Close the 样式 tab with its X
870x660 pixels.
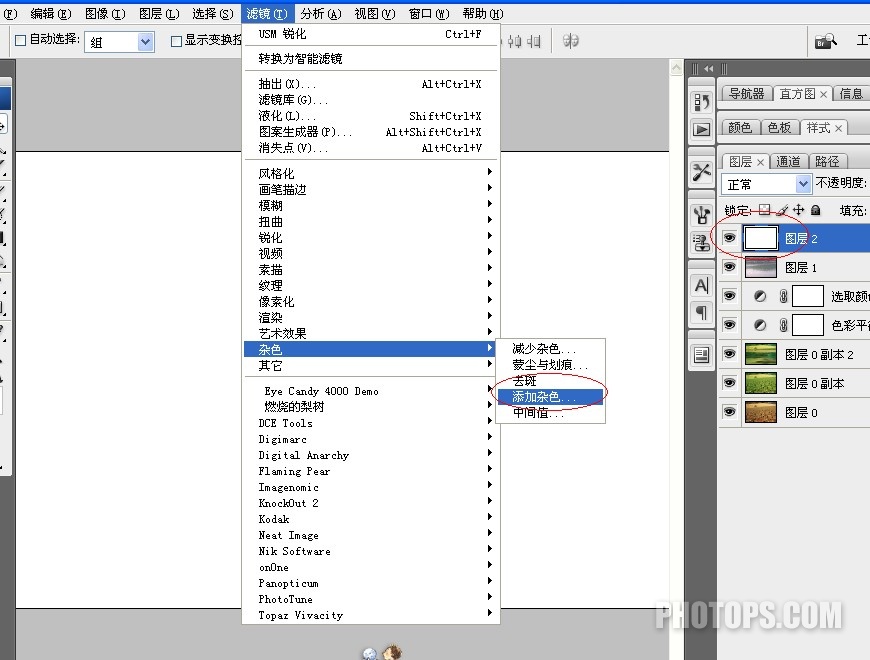[x=838, y=129]
